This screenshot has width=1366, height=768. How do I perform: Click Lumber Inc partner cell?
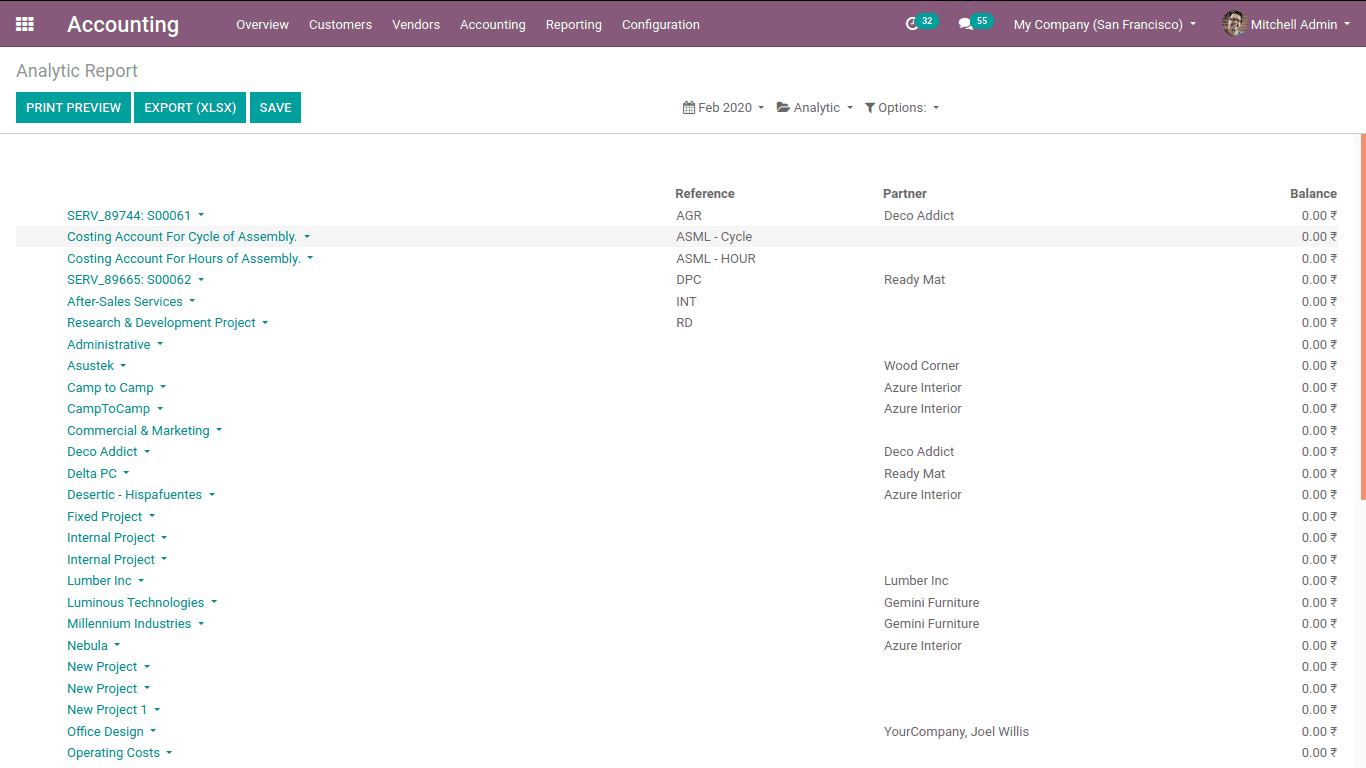pos(916,581)
